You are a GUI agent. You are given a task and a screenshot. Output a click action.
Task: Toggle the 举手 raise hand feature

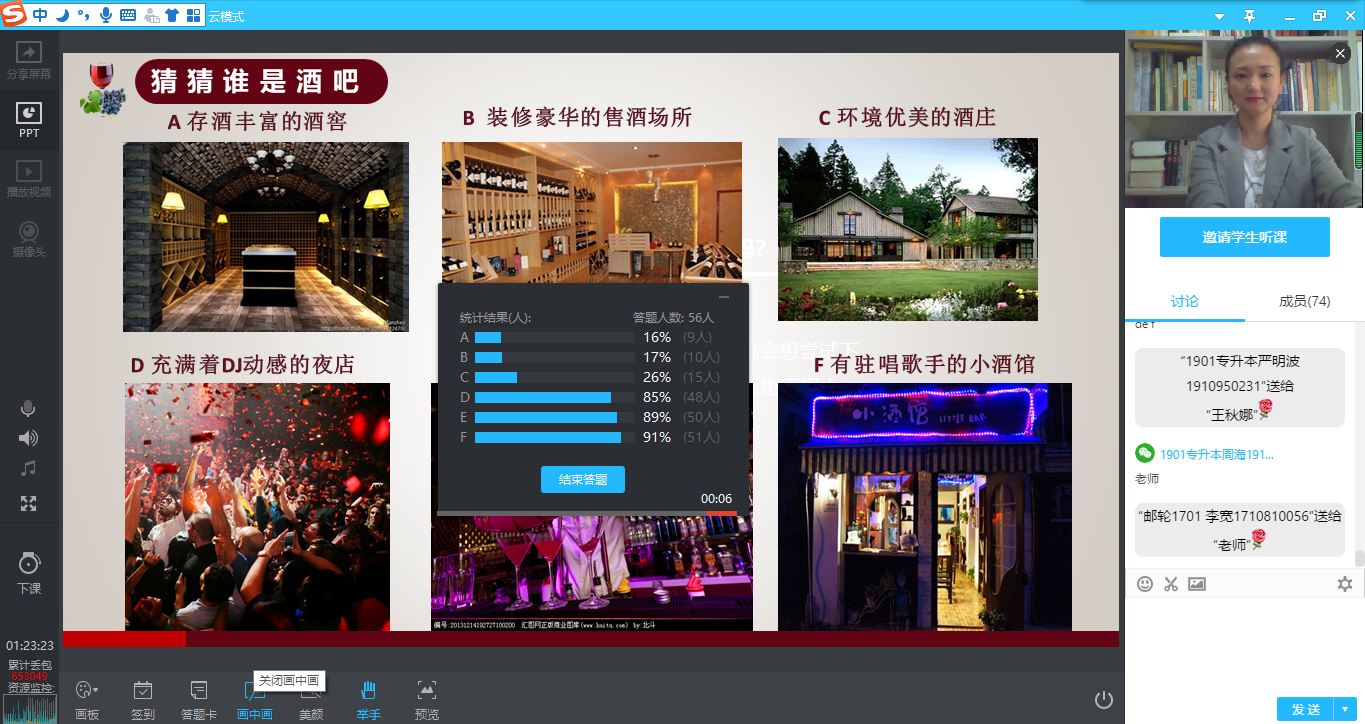pyautogui.click(x=368, y=698)
